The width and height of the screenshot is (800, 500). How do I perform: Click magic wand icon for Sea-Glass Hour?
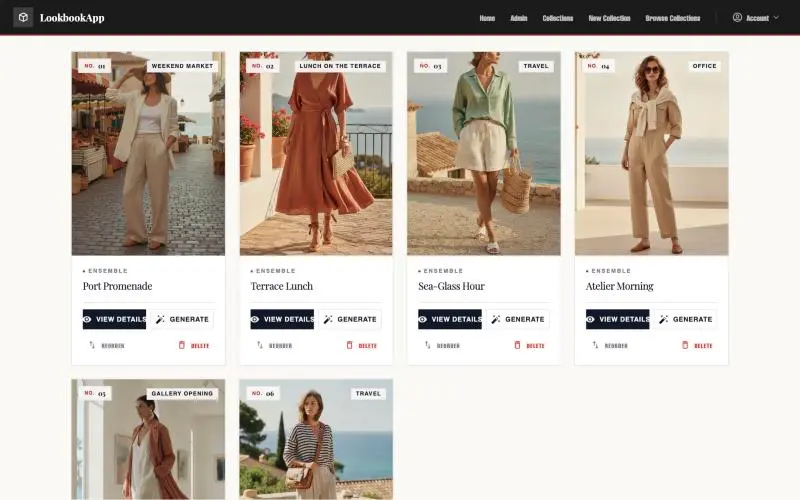(495, 319)
